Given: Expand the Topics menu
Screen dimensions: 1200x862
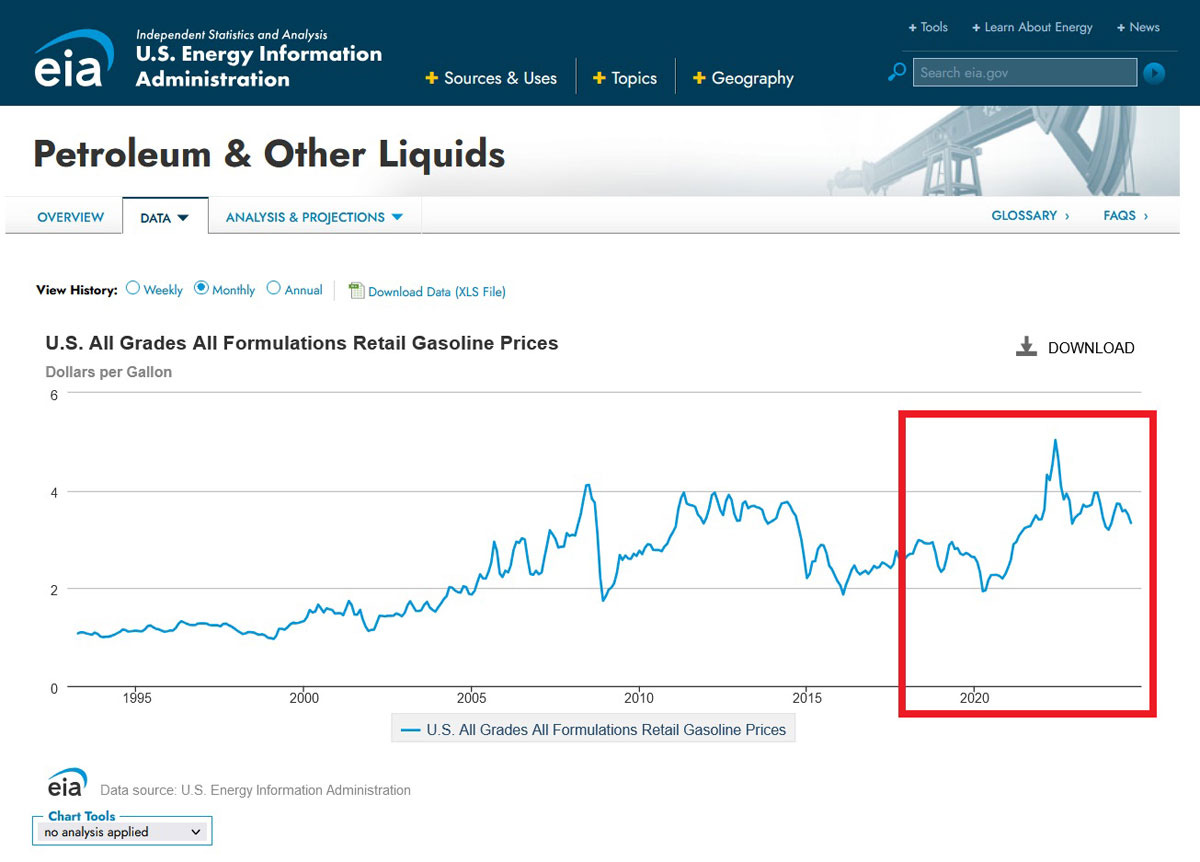Looking at the screenshot, I should pyautogui.click(x=625, y=78).
